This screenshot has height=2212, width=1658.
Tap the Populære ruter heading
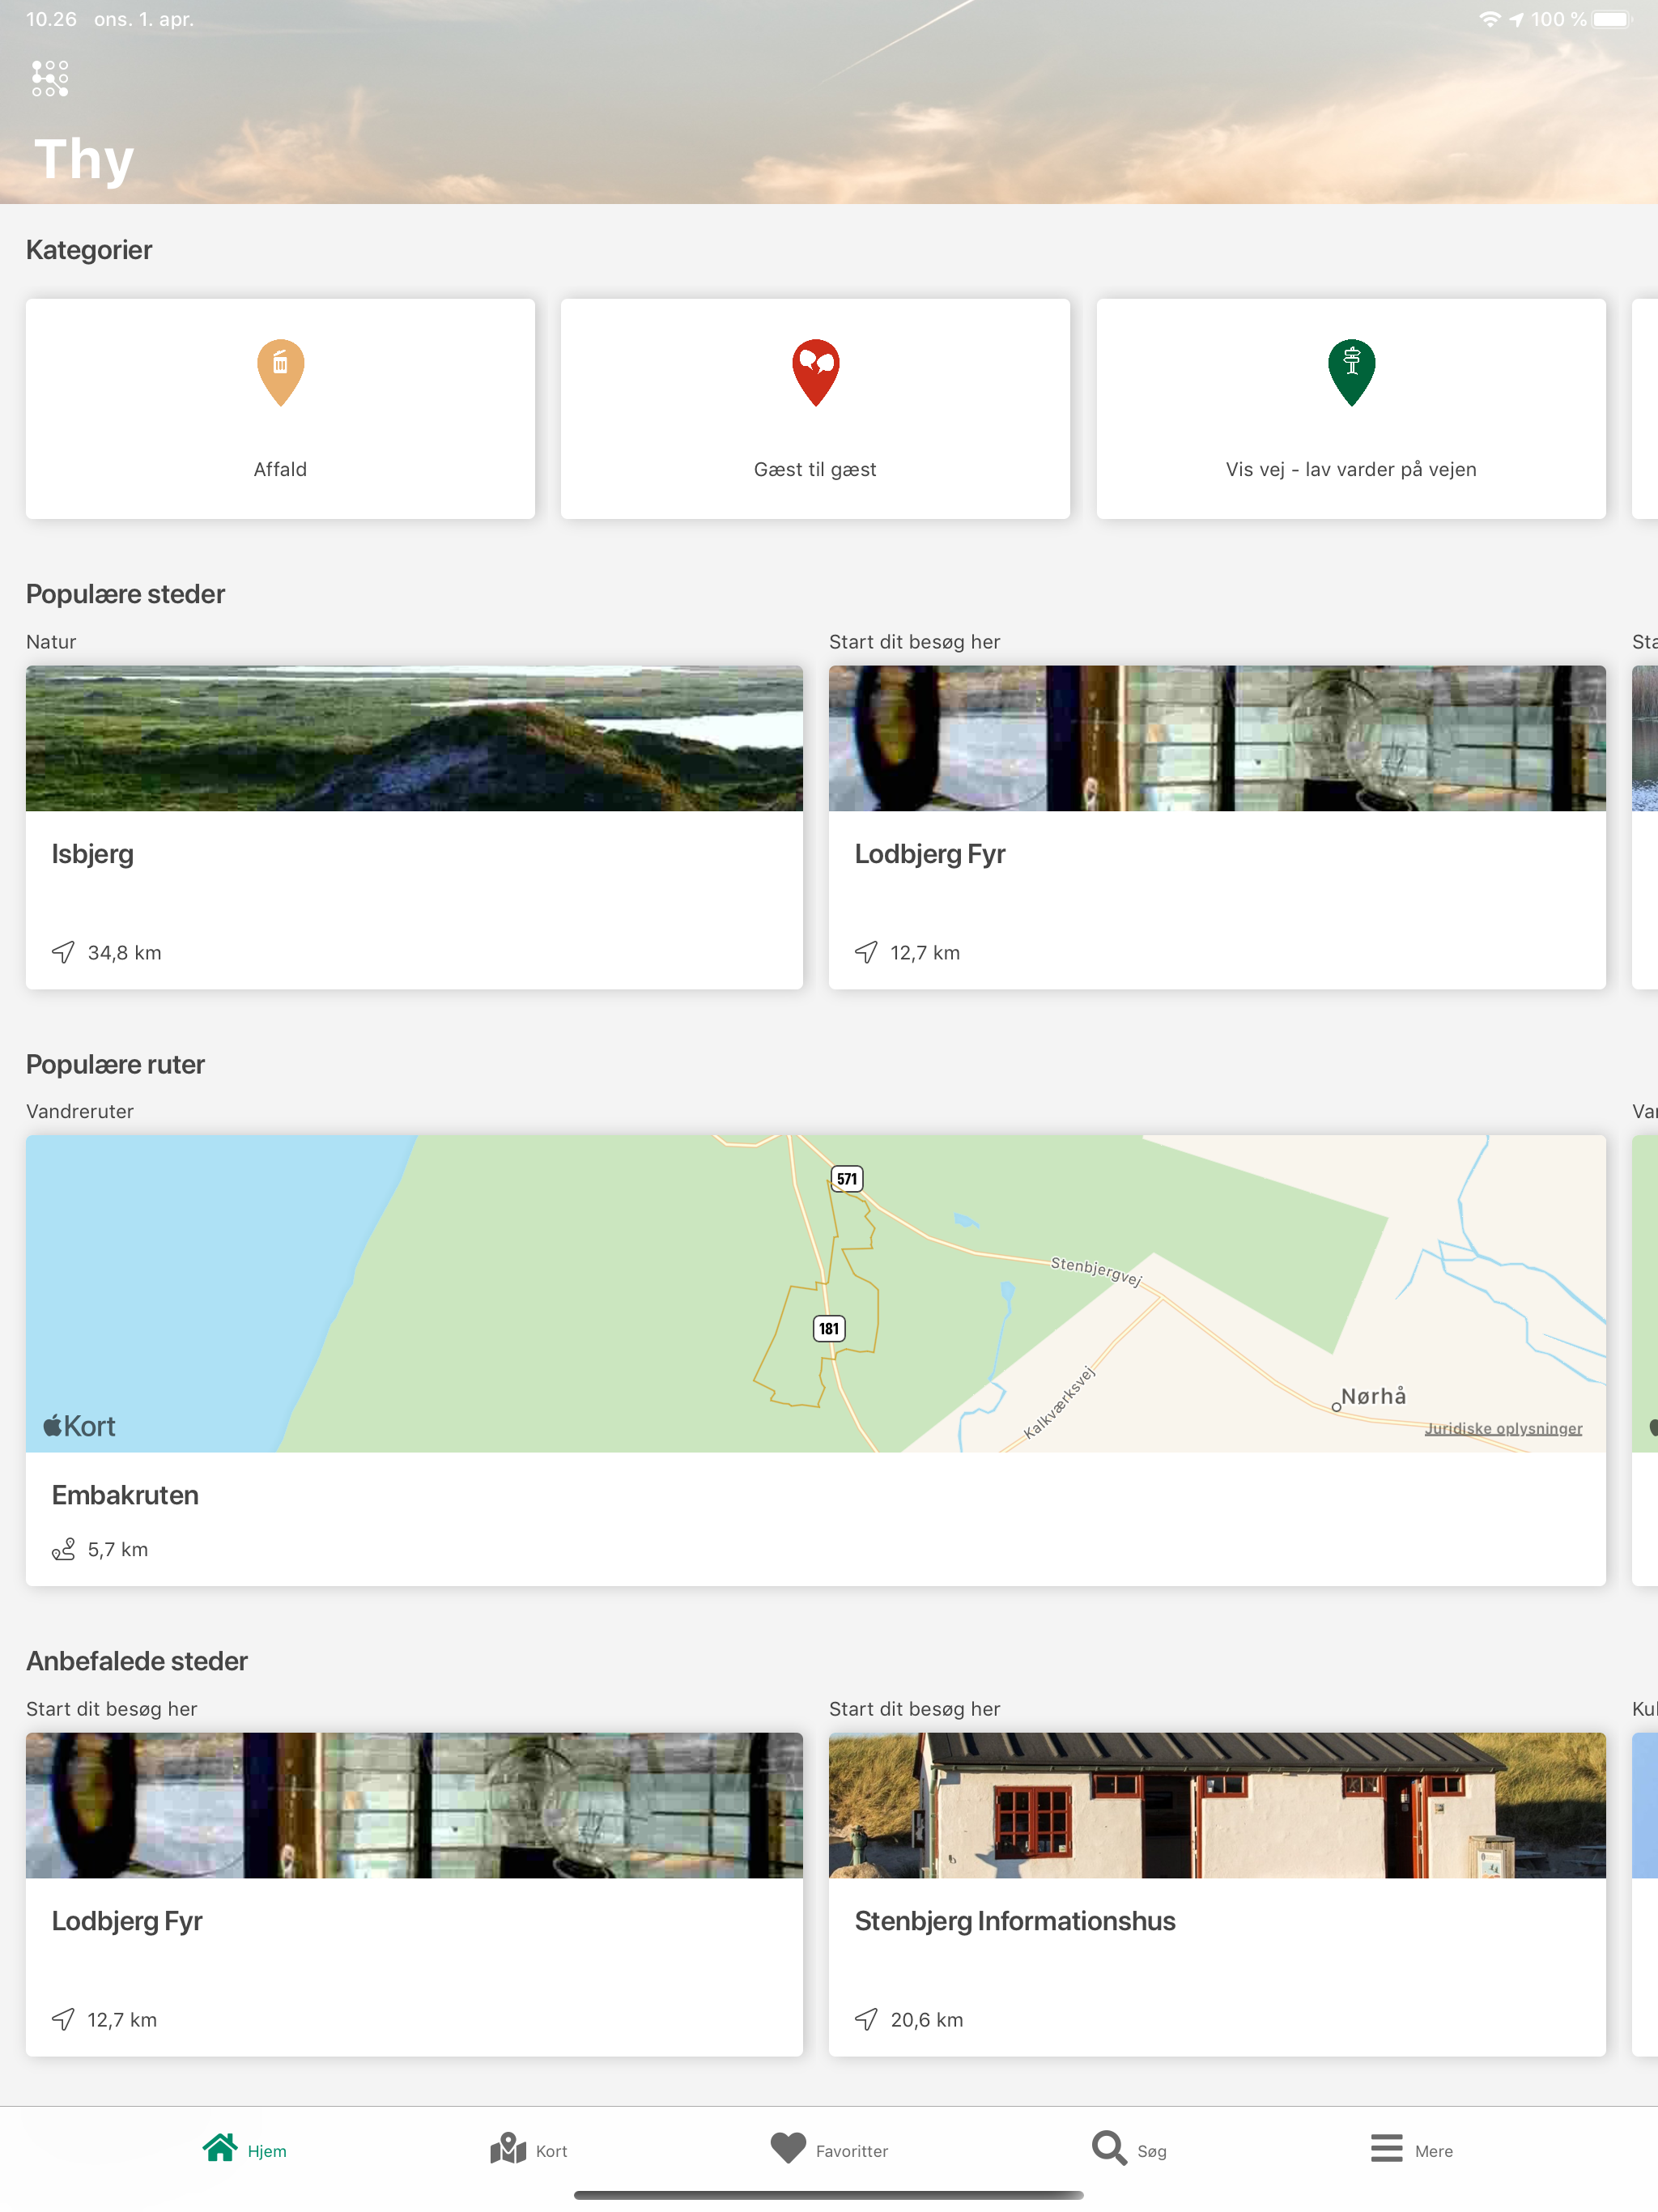tap(115, 1064)
